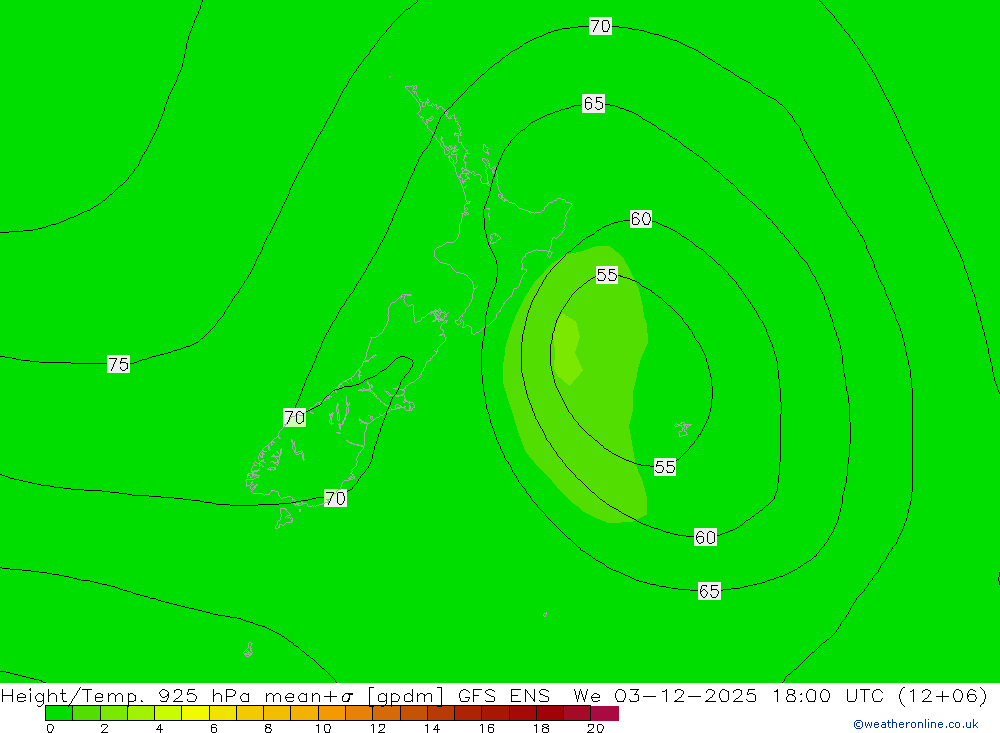Select the bright yellow swatch right of scale value 5
Screen dimensions: 1000x733
(195, 713)
